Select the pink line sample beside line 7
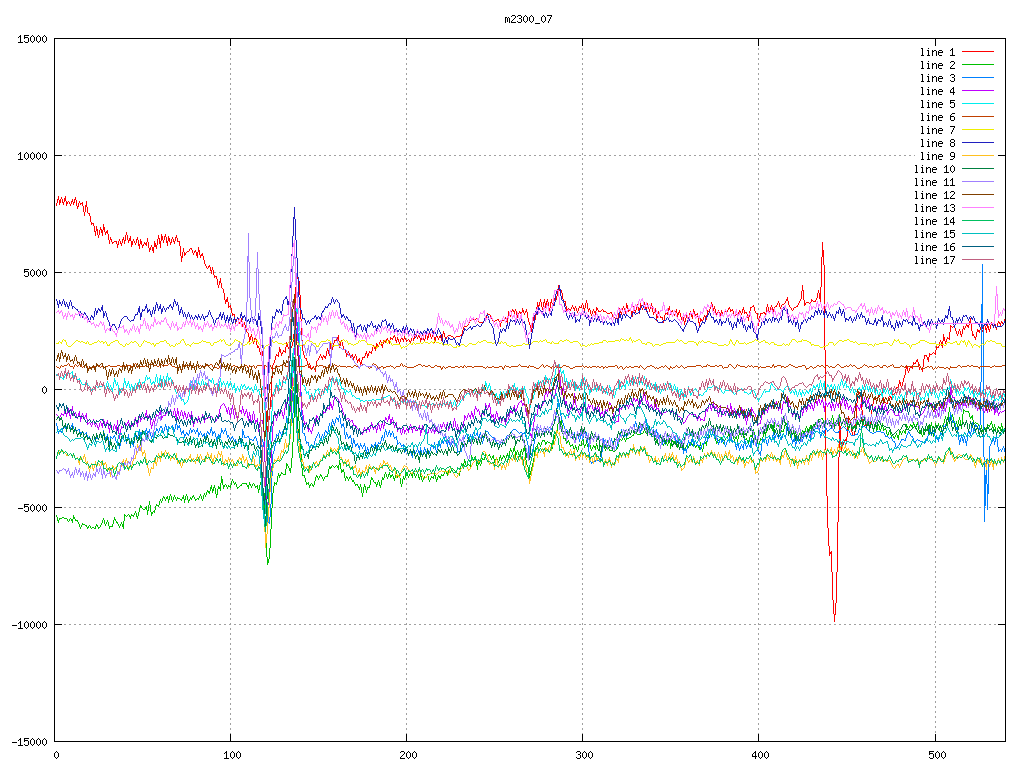 click(978, 130)
